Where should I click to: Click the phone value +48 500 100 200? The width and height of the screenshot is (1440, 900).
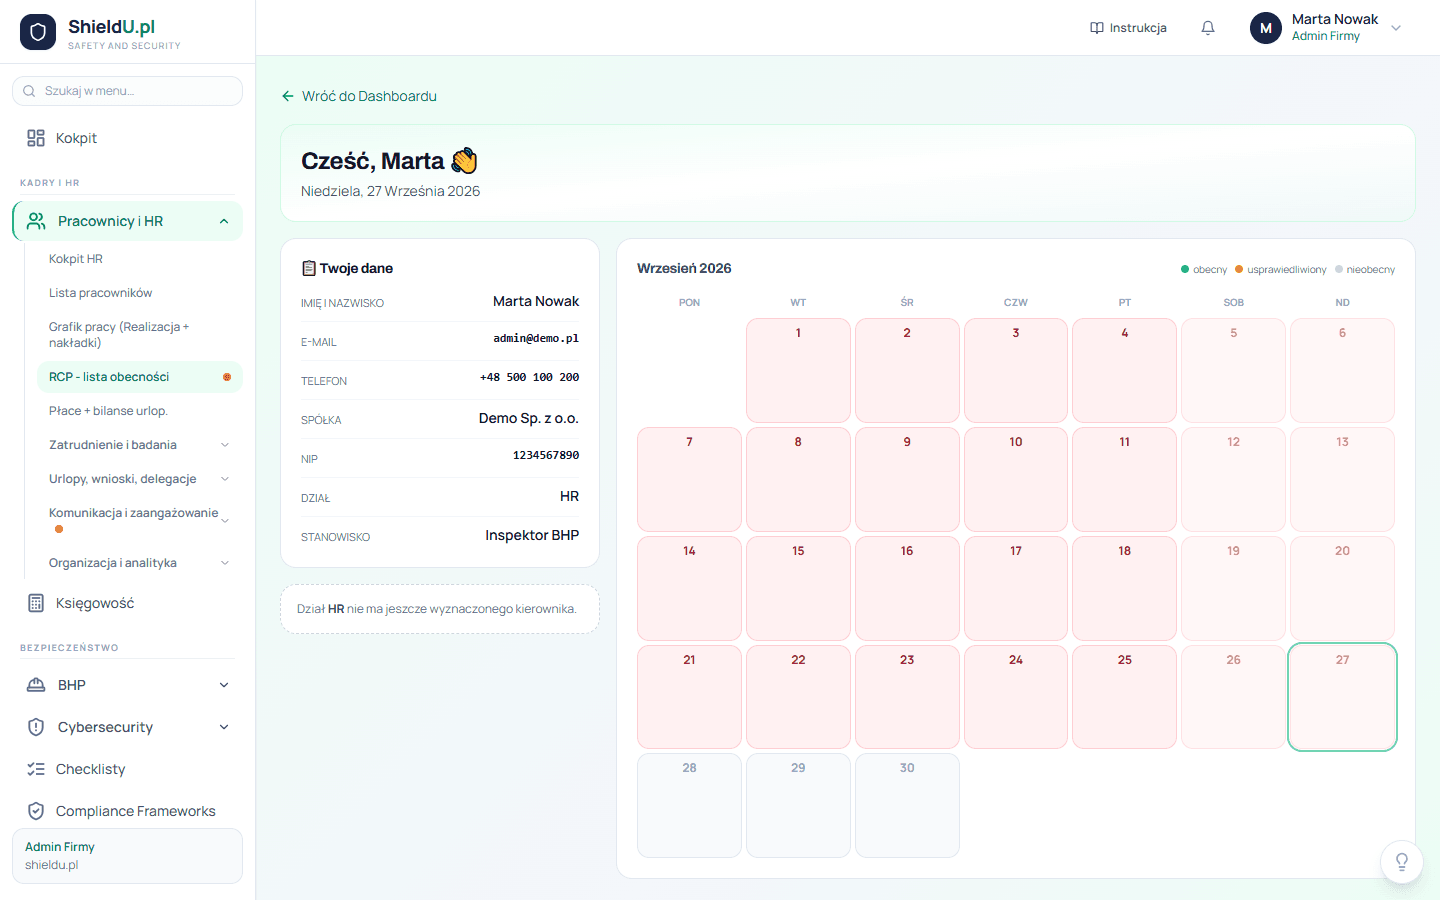(x=529, y=377)
